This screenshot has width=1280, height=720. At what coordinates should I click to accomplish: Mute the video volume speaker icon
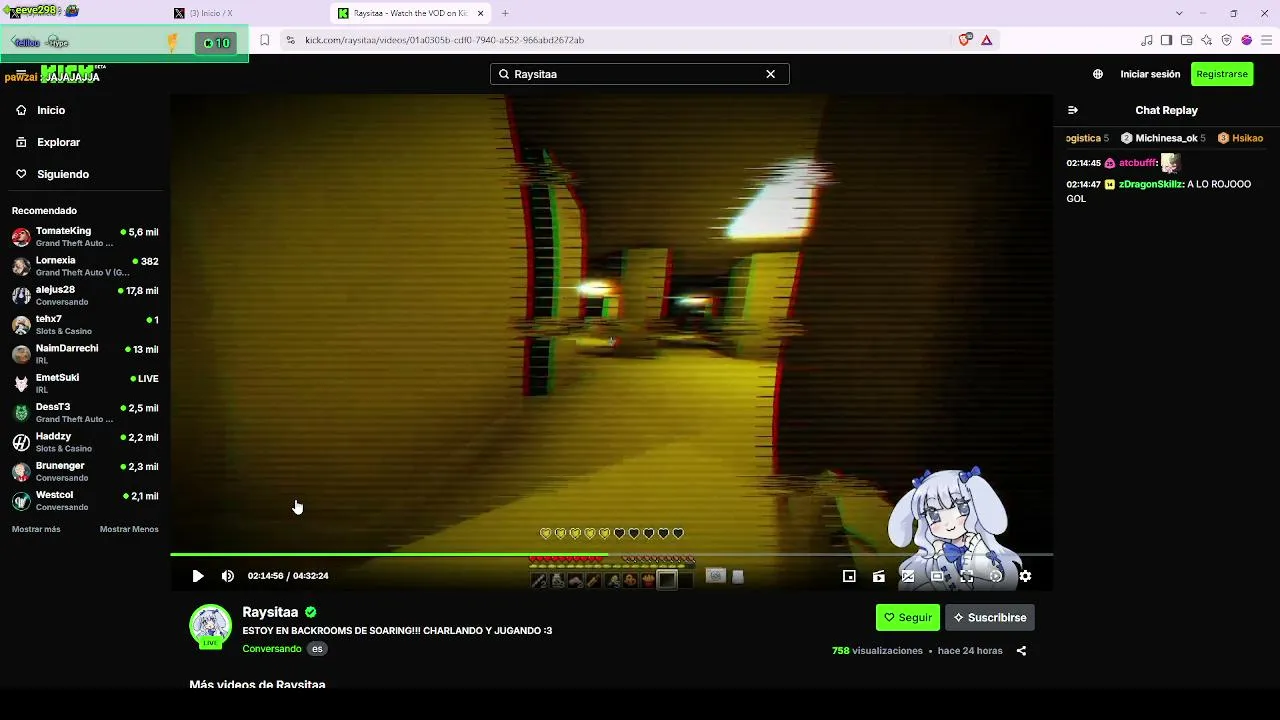tap(228, 576)
